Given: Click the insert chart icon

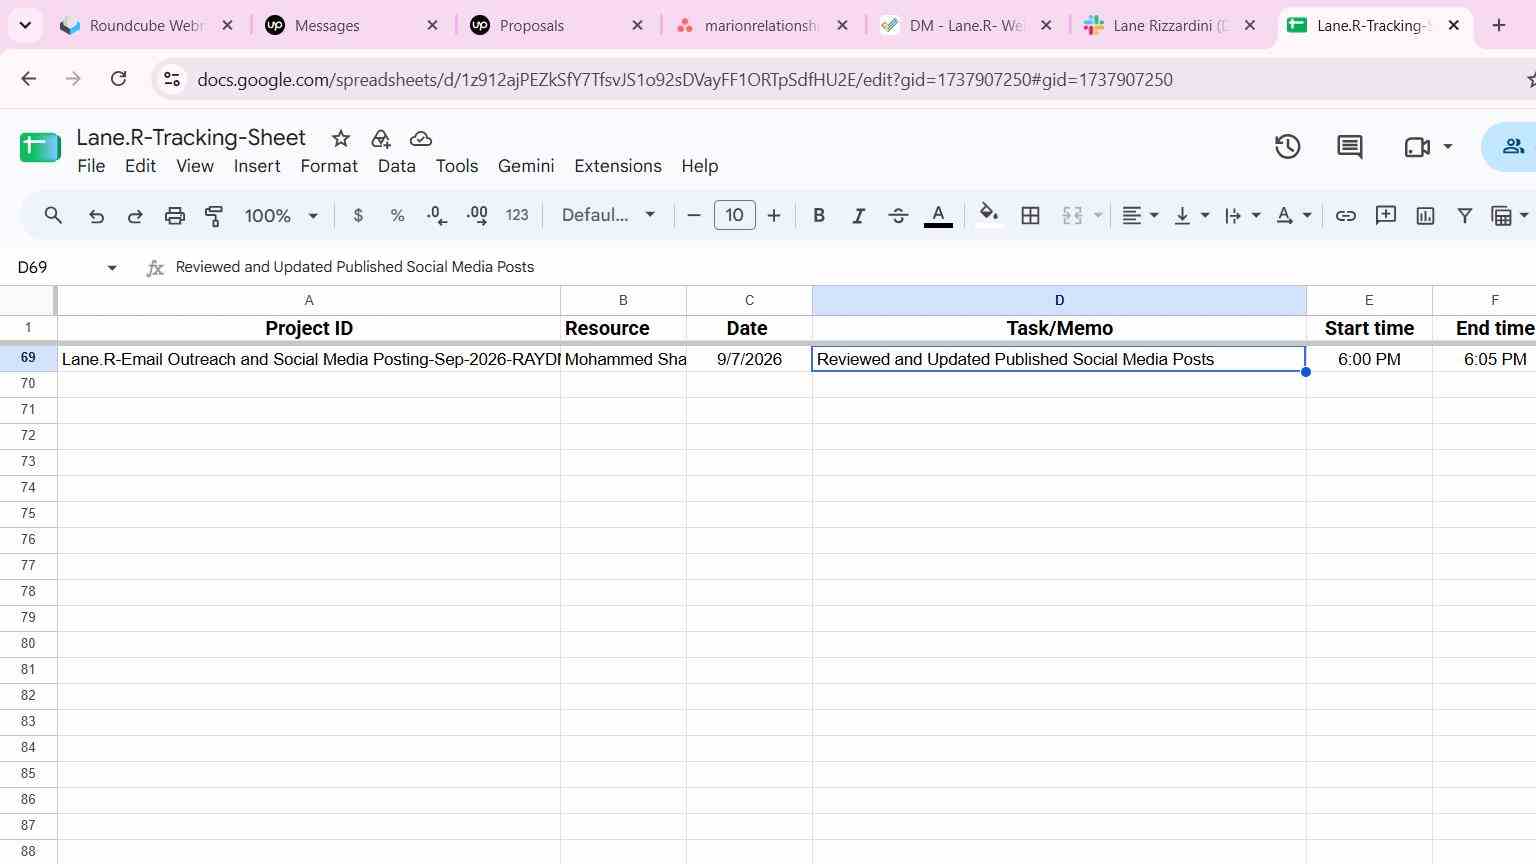Looking at the screenshot, I should click(1425, 216).
